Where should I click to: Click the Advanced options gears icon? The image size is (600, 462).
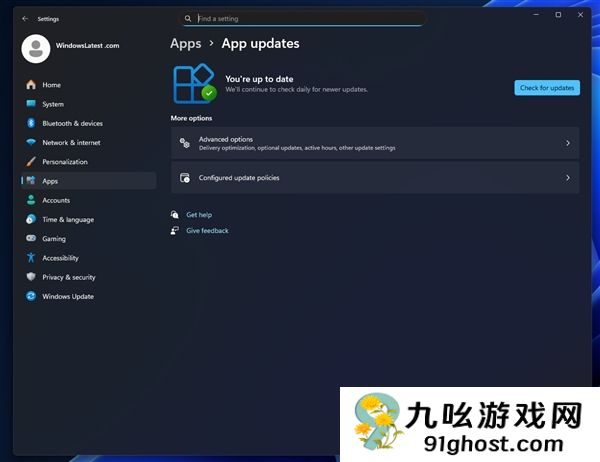click(x=185, y=143)
